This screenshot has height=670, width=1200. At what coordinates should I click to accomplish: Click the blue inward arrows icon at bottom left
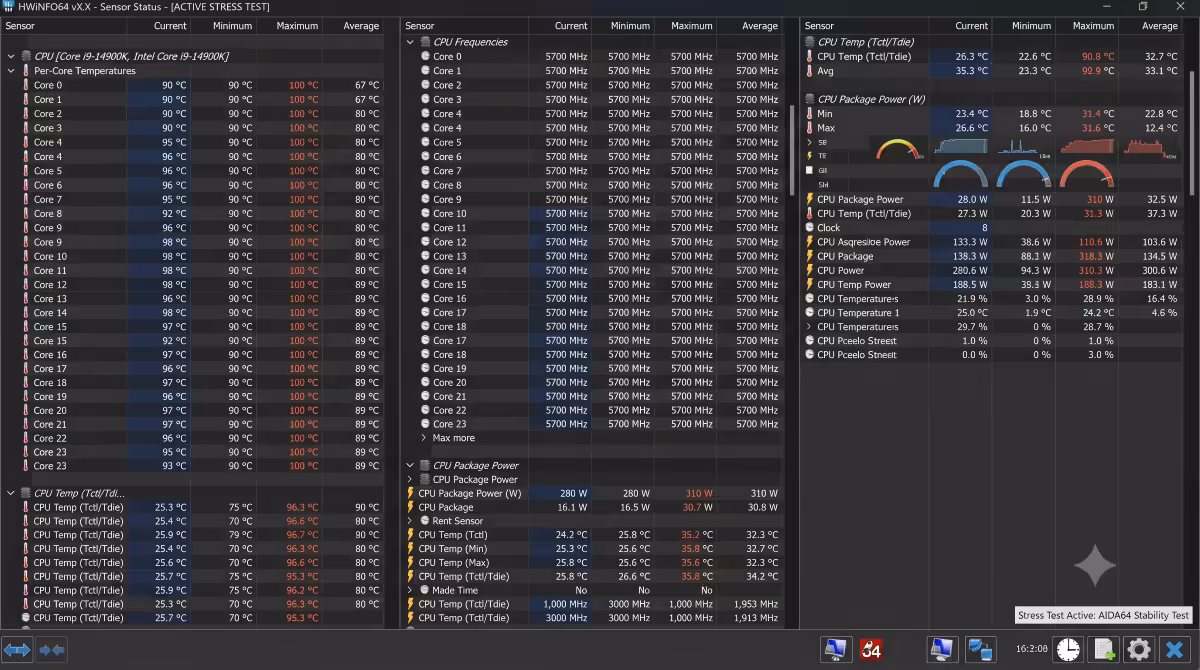click(51, 650)
